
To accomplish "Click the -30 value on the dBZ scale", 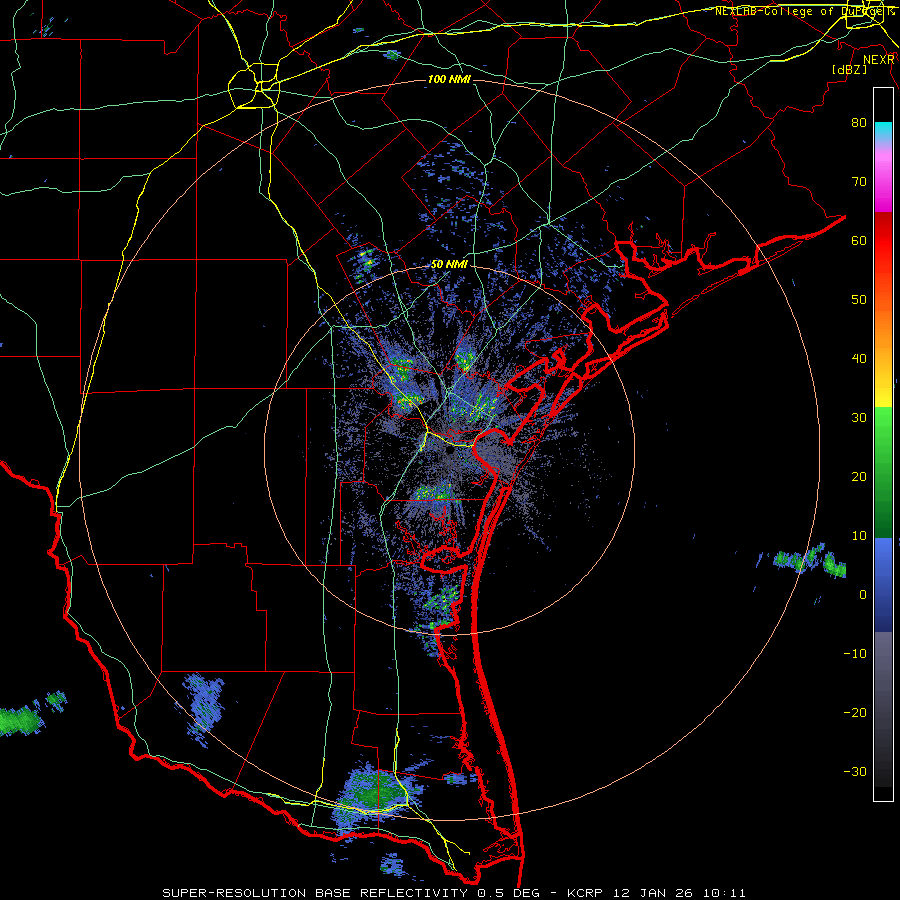I will point(855,771).
